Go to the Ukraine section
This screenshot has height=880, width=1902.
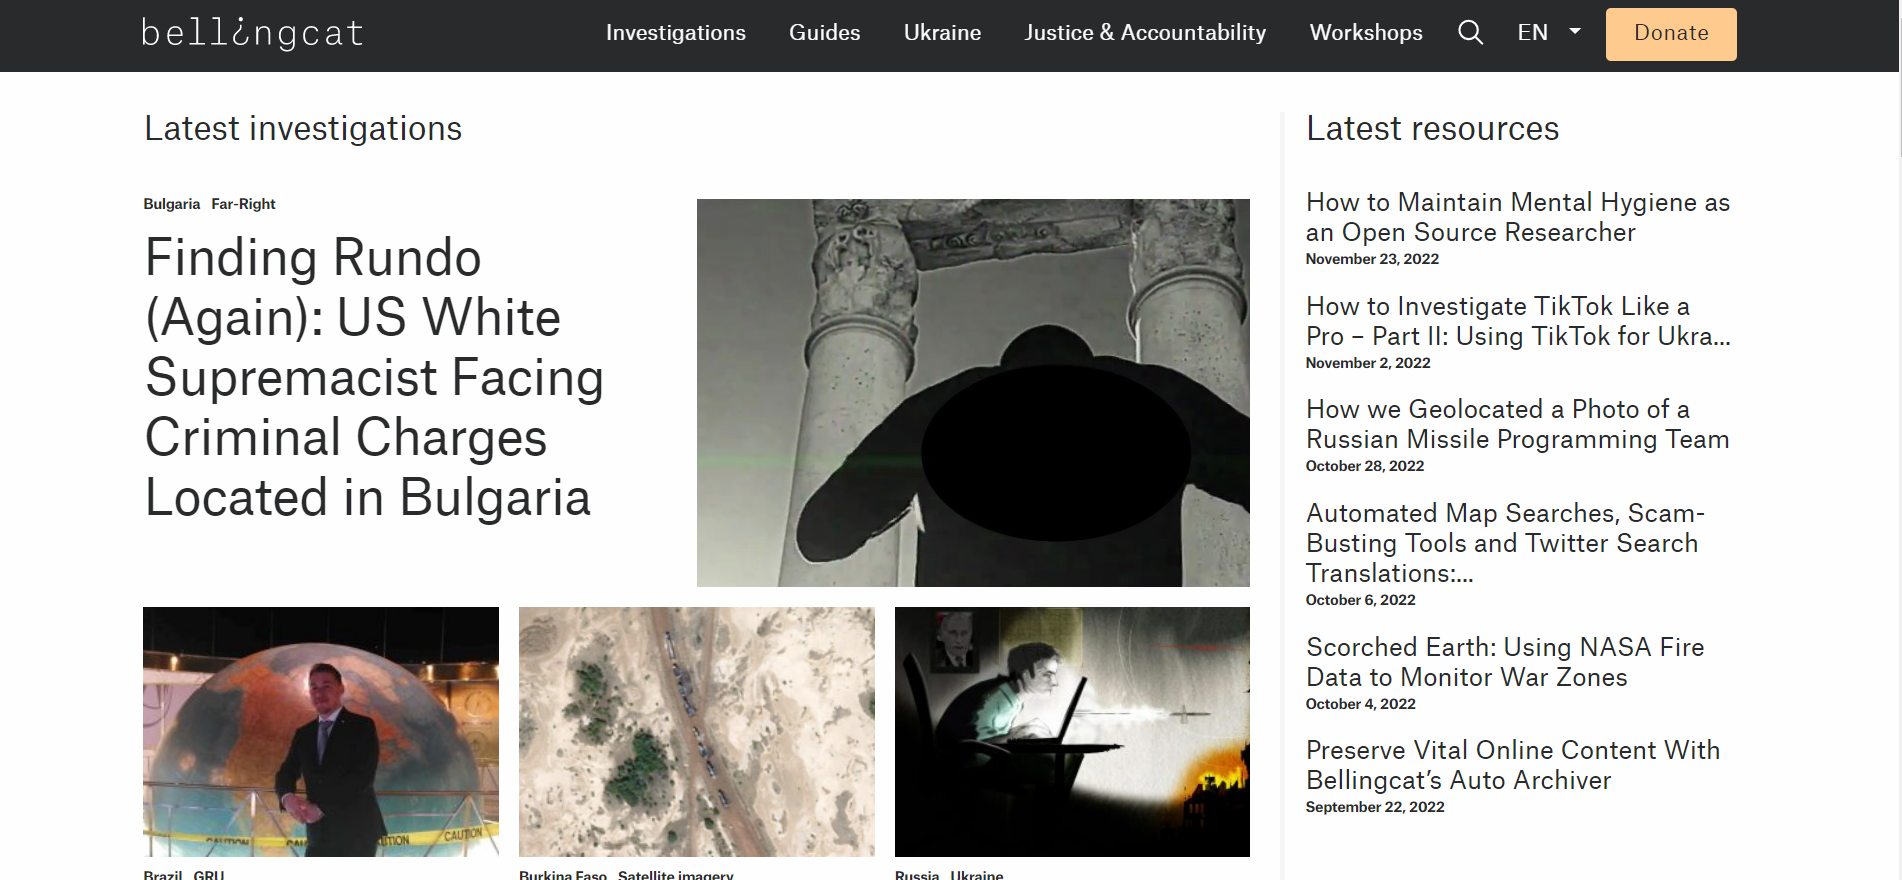[x=942, y=33]
